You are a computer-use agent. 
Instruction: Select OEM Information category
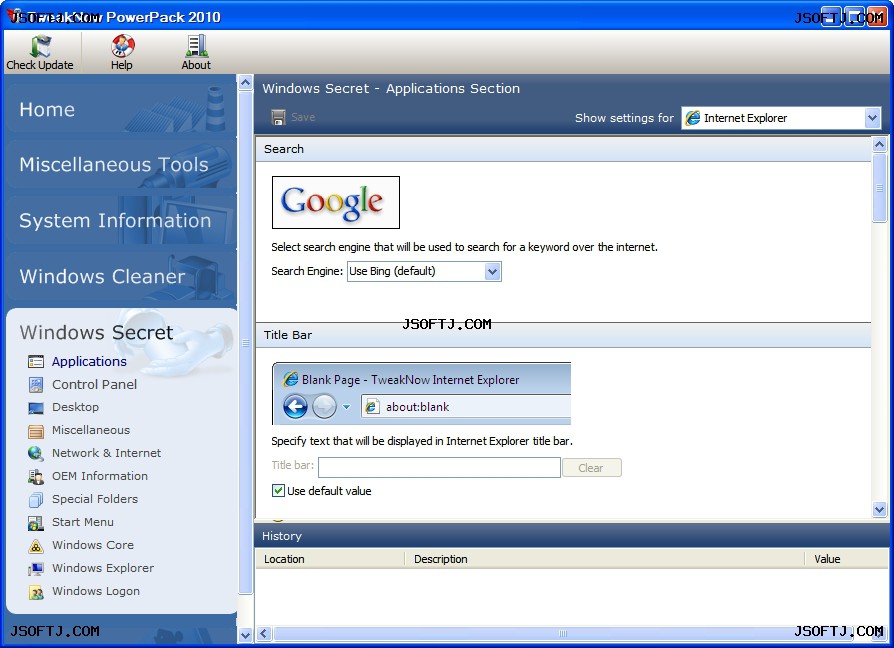pyautogui.click(x=100, y=476)
